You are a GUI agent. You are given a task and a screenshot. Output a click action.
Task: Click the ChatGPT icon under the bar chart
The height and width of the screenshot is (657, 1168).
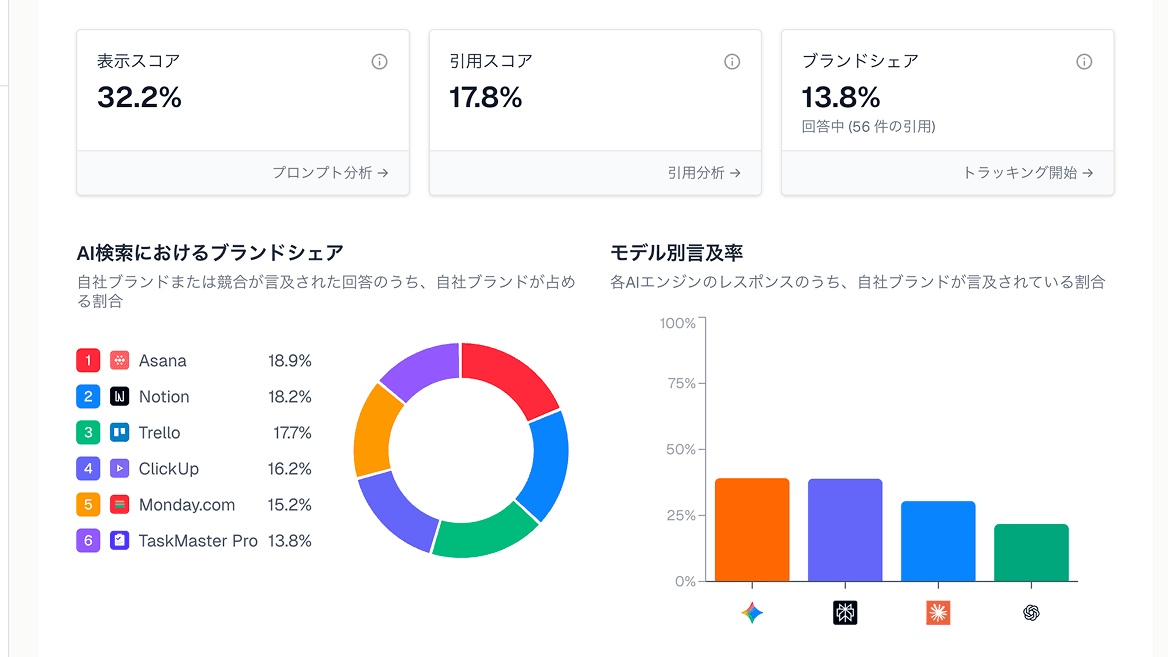click(x=1031, y=612)
